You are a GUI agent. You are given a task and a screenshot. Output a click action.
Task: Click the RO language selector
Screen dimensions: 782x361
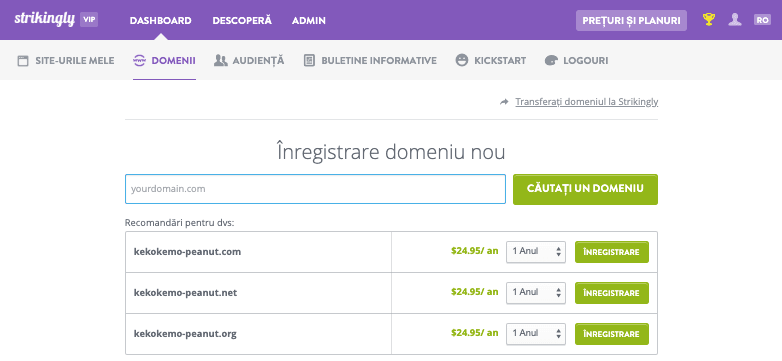coord(762,20)
